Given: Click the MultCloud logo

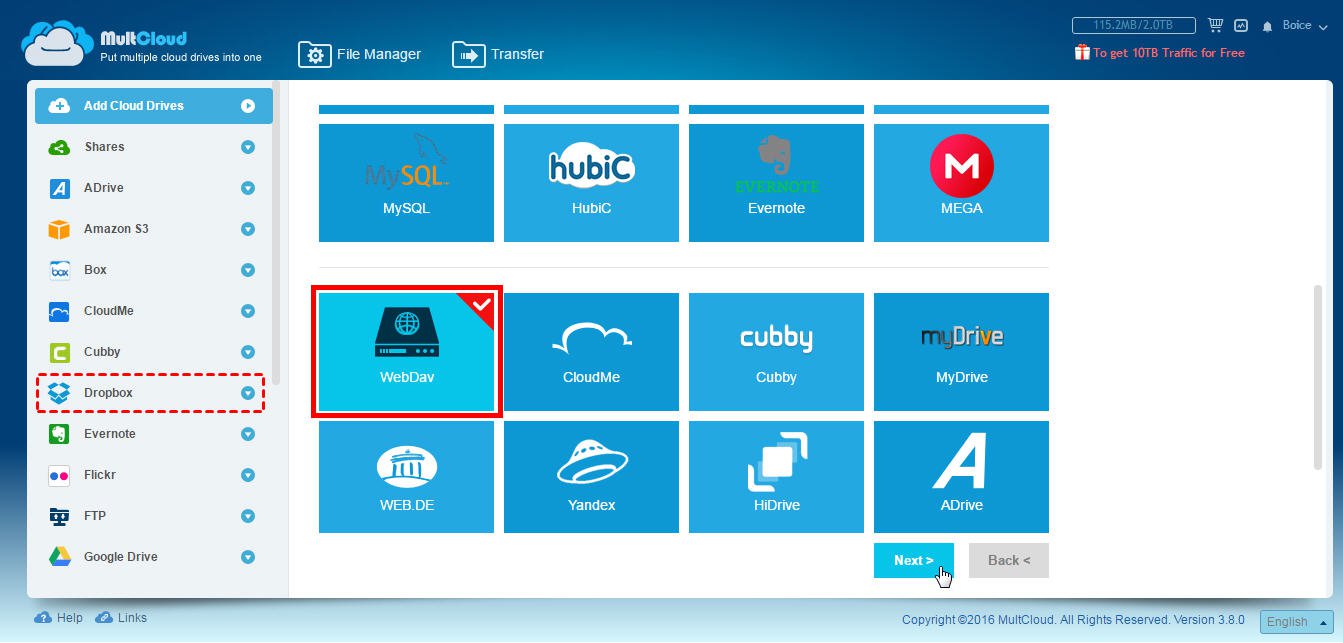Looking at the screenshot, I should click(141, 44).
